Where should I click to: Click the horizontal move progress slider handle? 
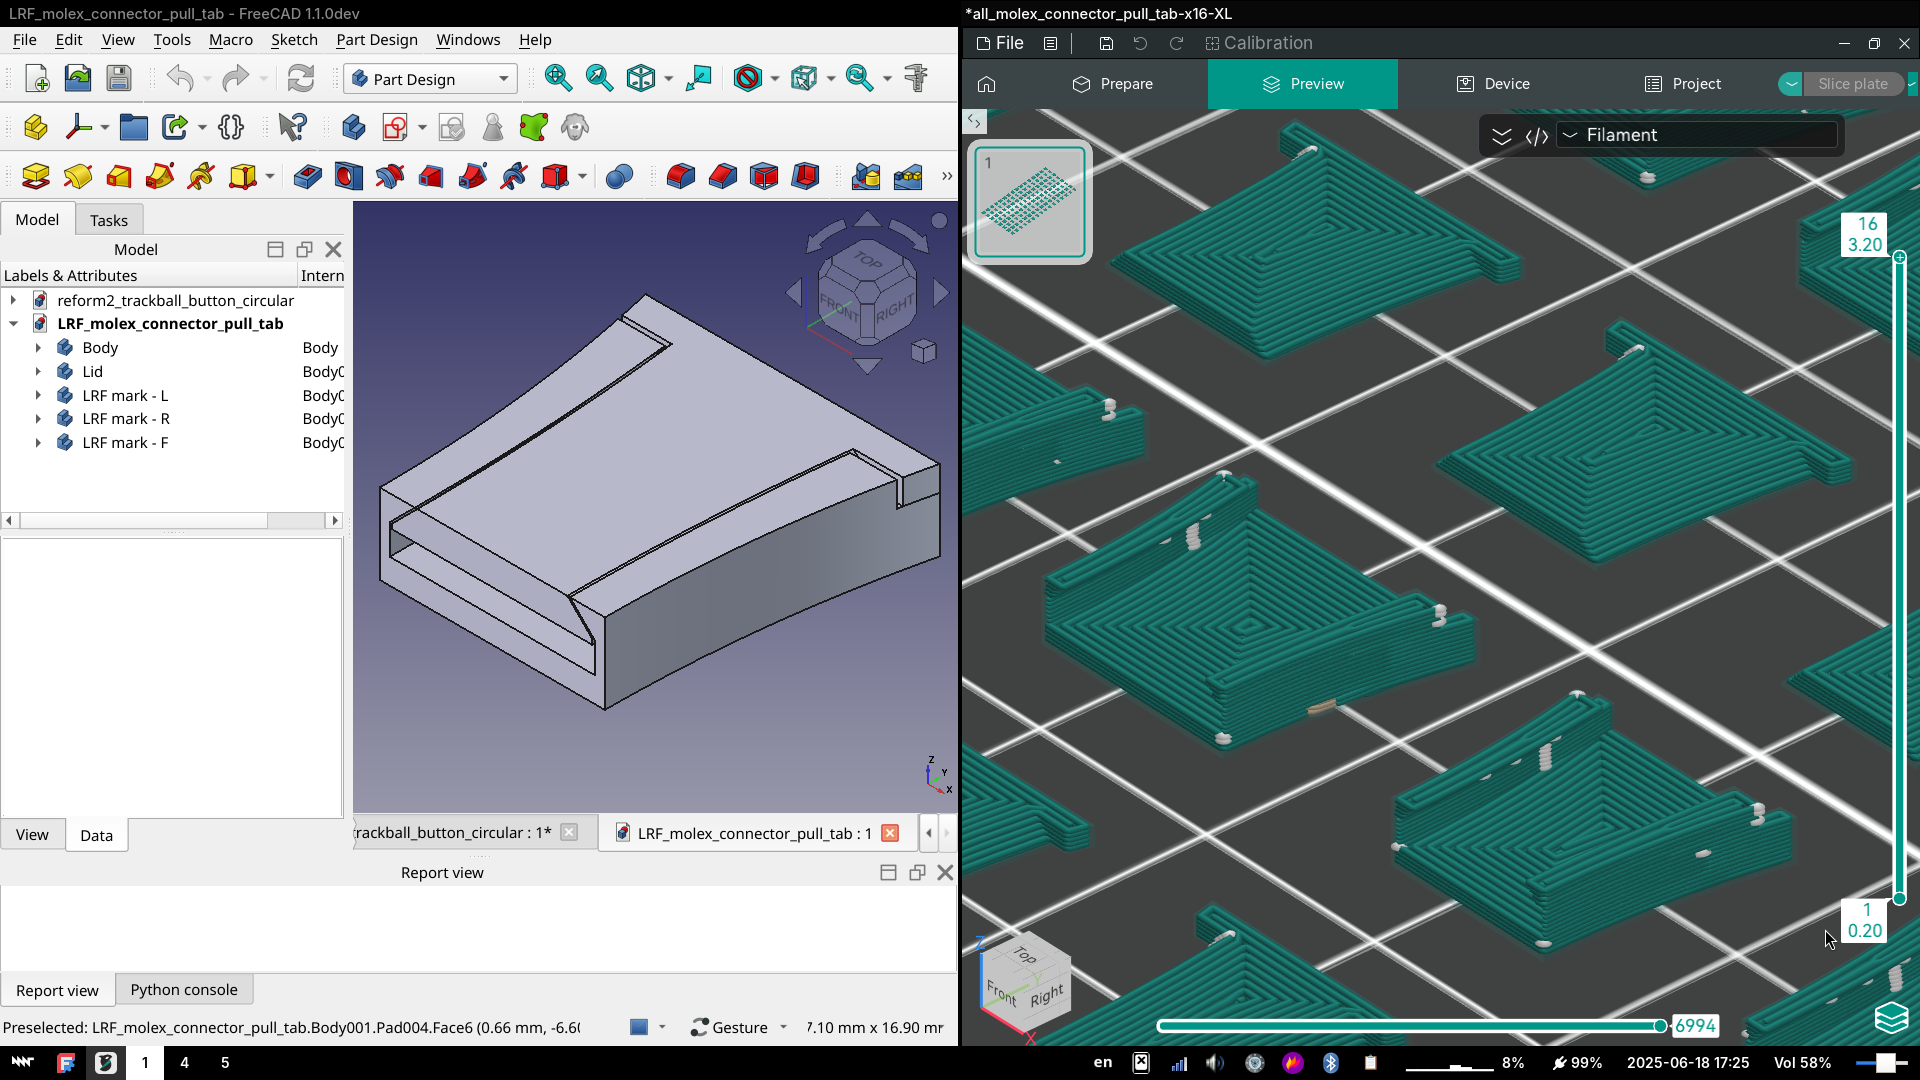point(1660,1026)
